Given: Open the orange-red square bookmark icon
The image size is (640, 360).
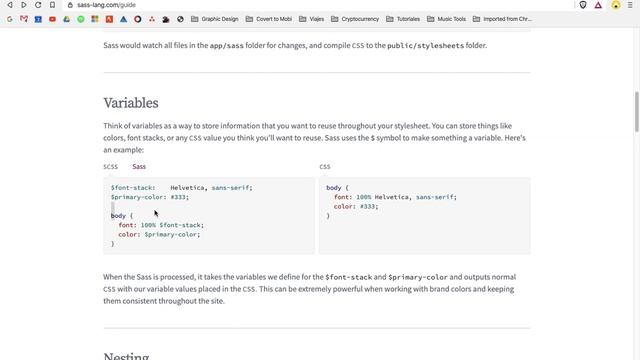Looking at the screenshot, I should 109,19.
